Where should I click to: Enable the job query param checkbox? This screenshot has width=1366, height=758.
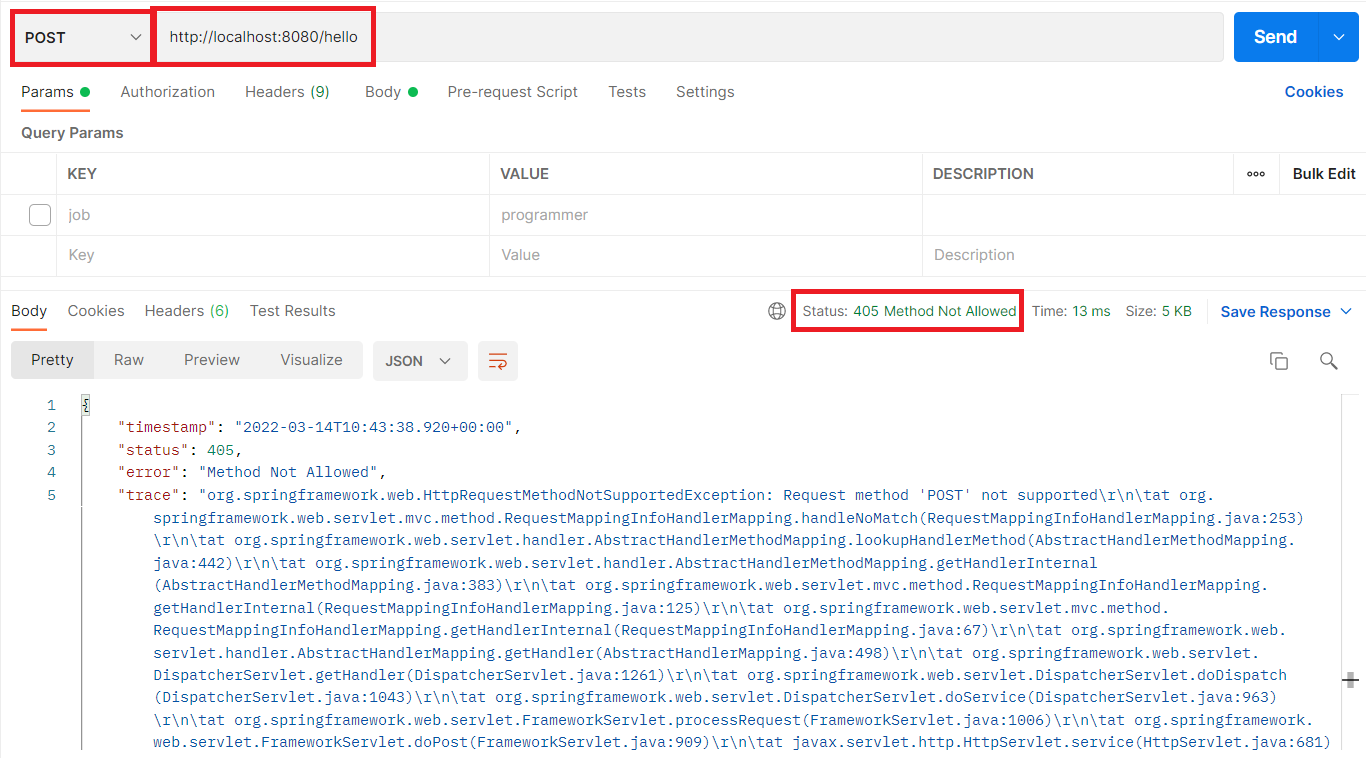click(40, 215)
